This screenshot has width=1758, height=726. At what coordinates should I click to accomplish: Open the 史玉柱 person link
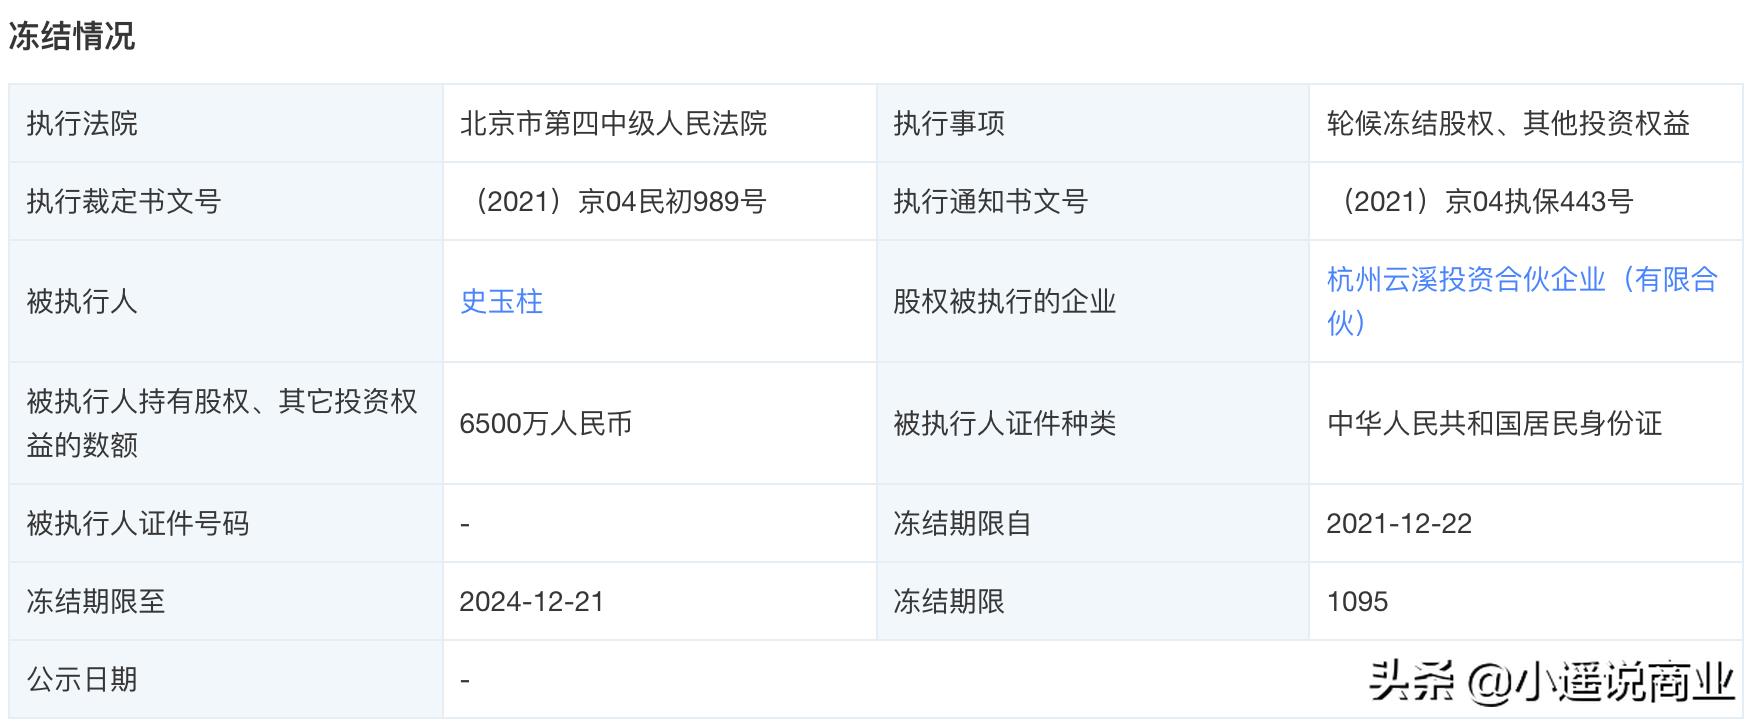pos(501,301)
